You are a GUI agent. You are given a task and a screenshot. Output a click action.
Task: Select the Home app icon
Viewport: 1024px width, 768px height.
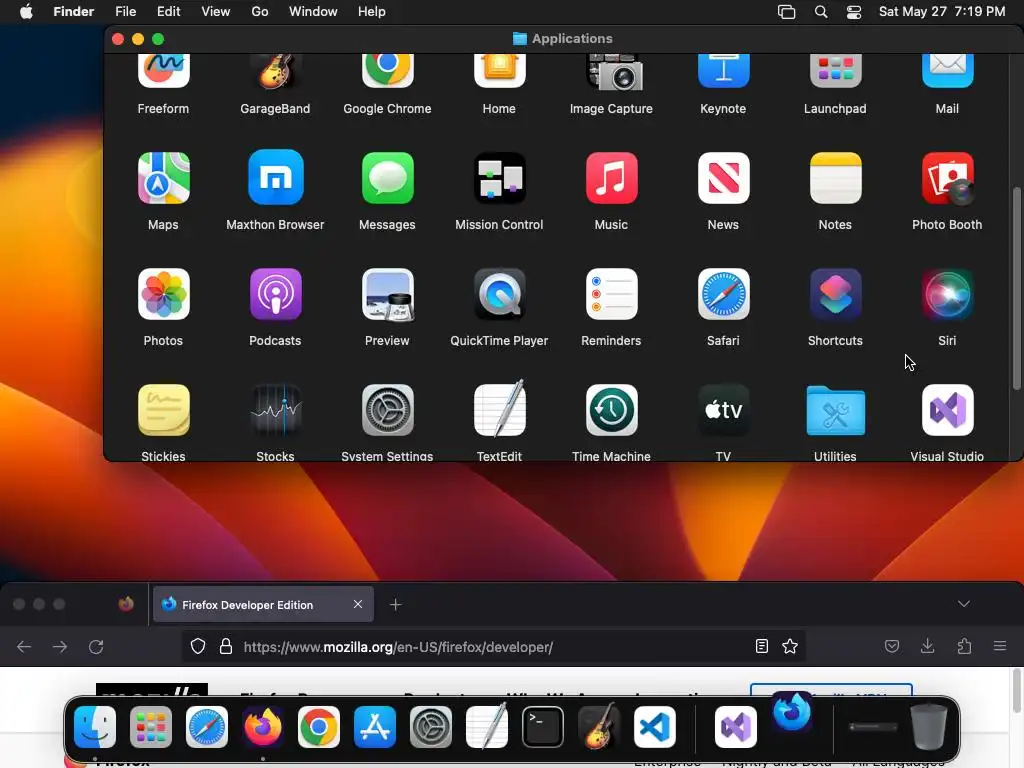[x=499, y=71]
